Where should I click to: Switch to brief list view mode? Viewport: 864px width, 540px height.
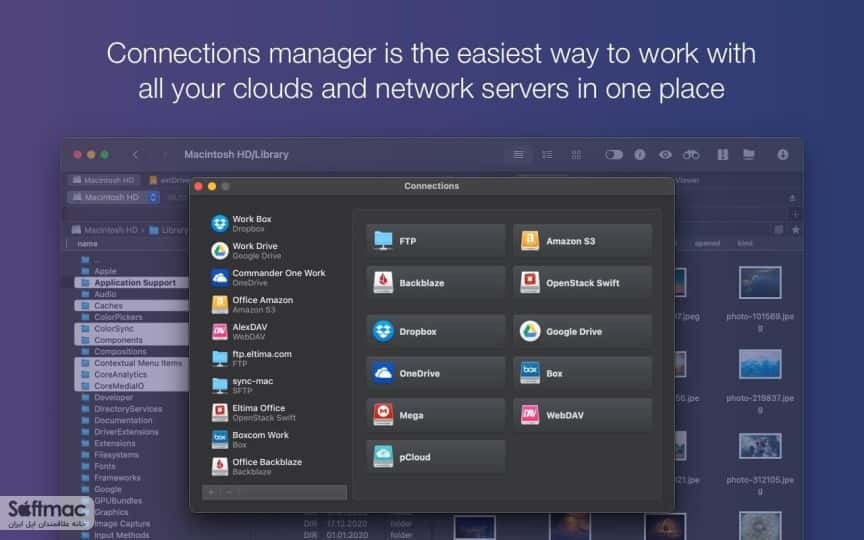pos(547,155)
